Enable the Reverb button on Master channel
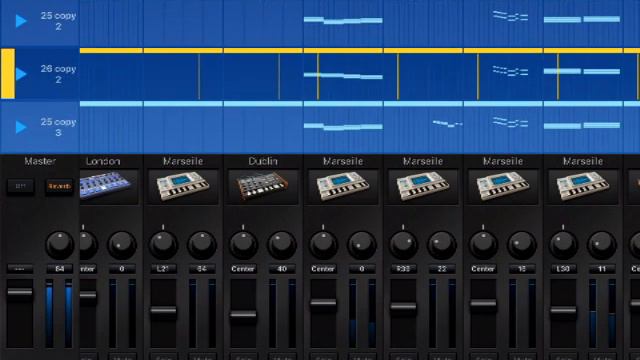This screenshot has height=360, width=640. pyautogui.click(x=59, y=187)
